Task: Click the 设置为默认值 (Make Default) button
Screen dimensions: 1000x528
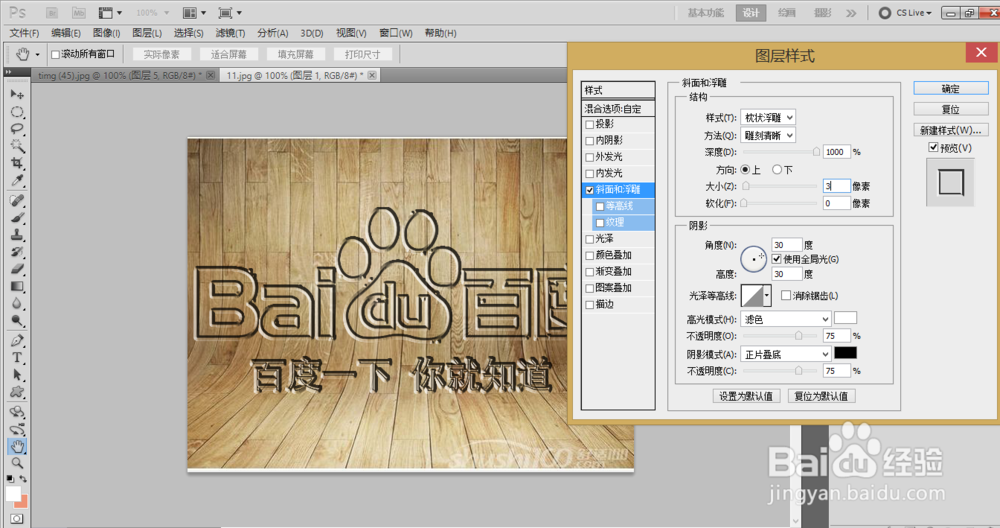Action: point(746,396)
